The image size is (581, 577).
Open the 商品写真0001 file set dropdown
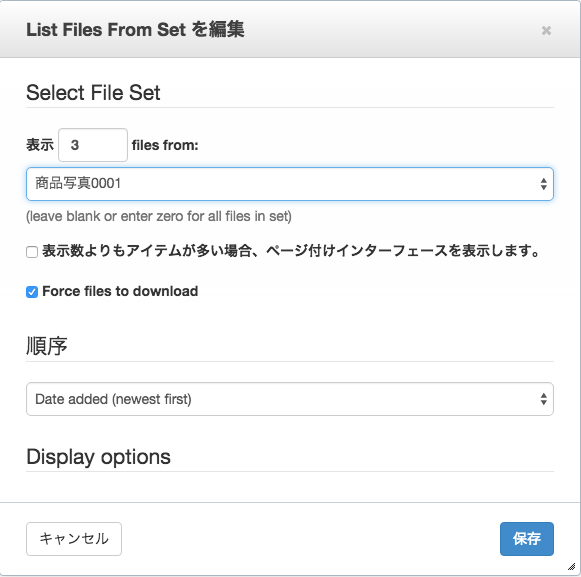[x=290, y=184]
